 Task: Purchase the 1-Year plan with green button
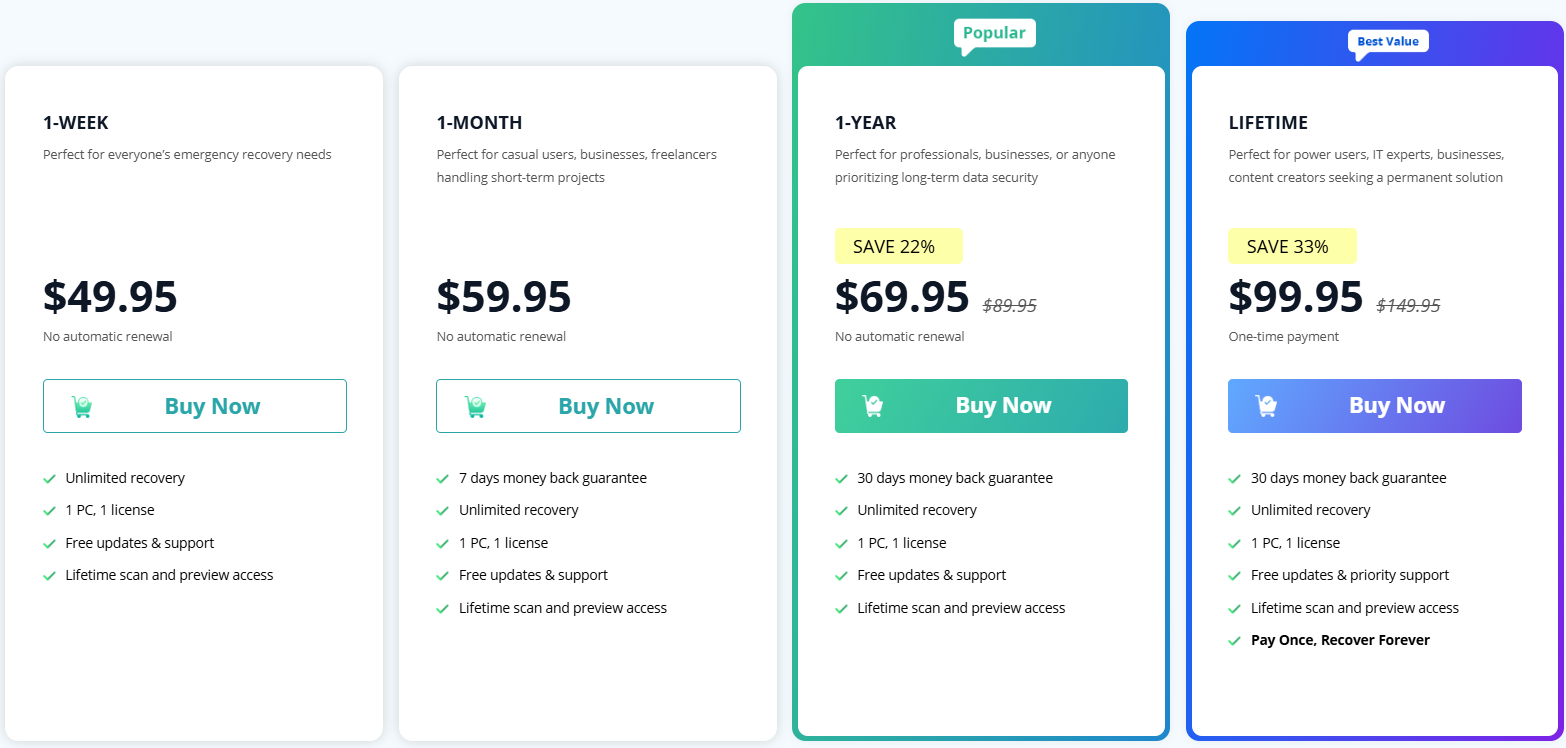coord(981,406)
